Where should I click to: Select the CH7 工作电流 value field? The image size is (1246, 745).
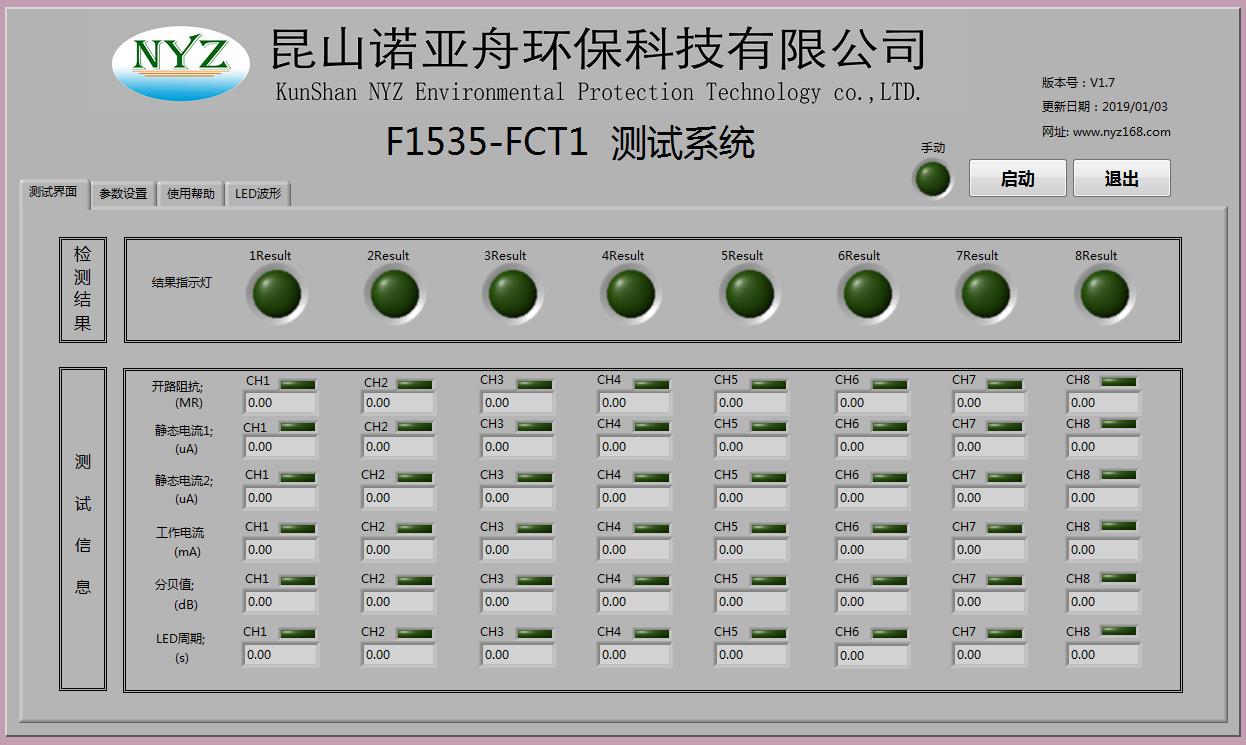989,549
